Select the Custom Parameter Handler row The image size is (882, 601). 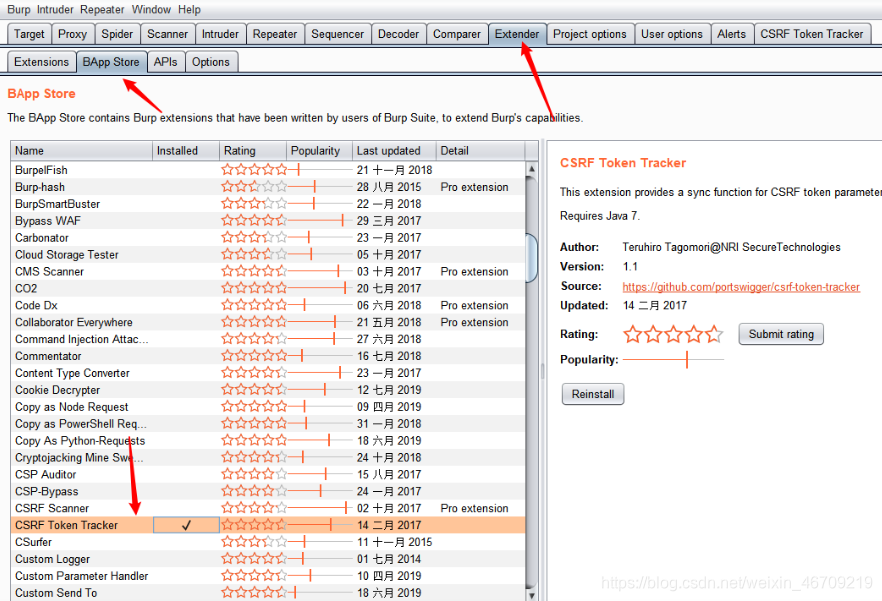coord(268,576)
